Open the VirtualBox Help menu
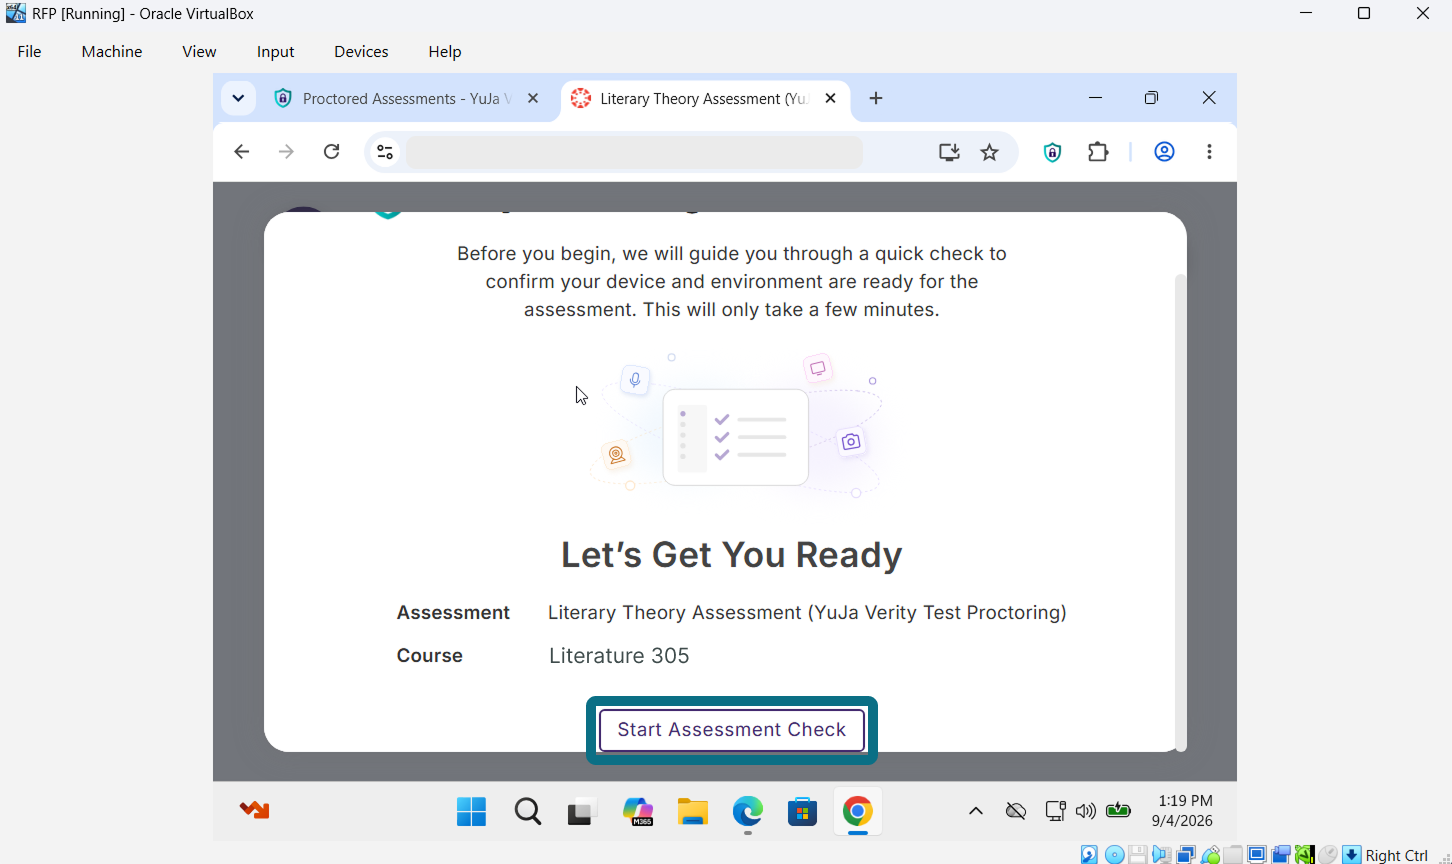The height and width of the screenshot is (864, 1452). (x=445, y=52)
